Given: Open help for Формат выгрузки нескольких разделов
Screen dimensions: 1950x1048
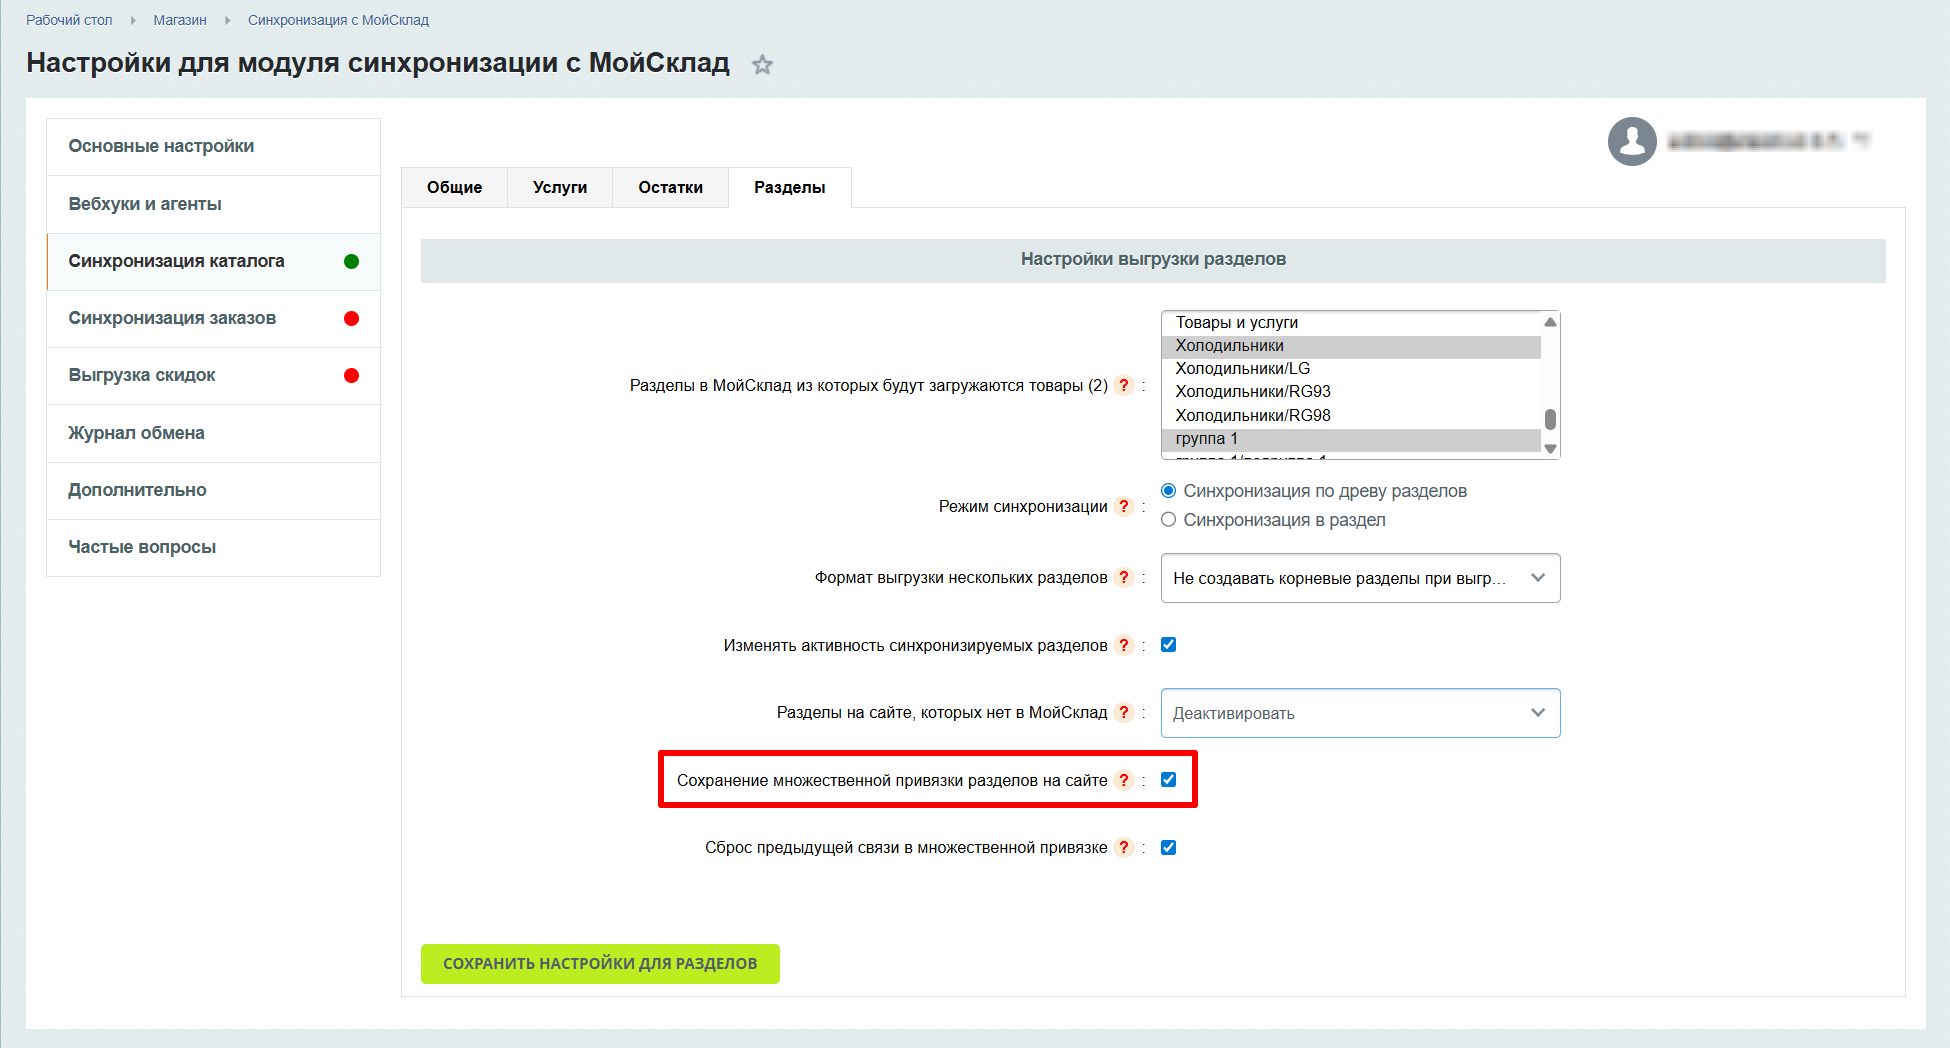Looking at the screenshot, I should 1124,577.
